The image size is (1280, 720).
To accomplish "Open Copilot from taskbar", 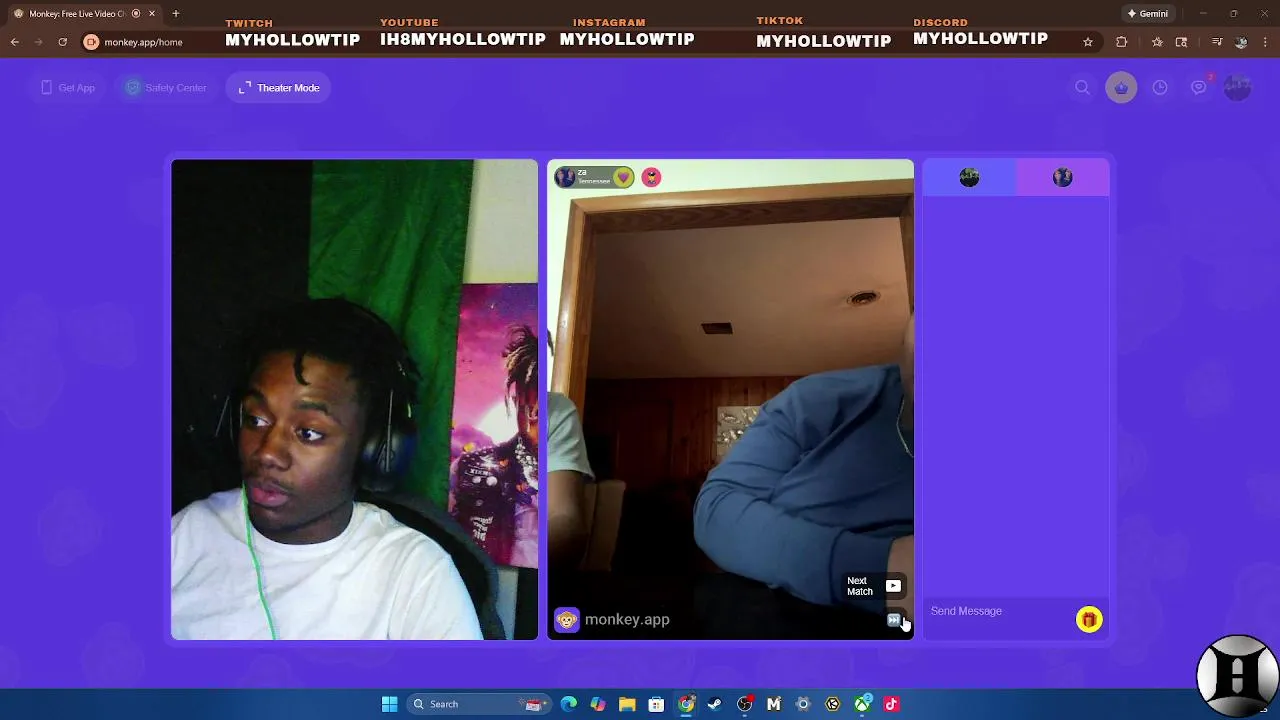I will pyautogui.click(x=598, y=704).
